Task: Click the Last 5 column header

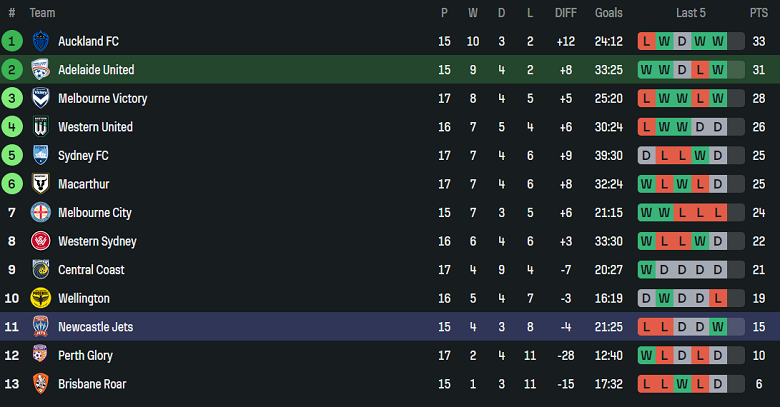Action: (690, 13)
